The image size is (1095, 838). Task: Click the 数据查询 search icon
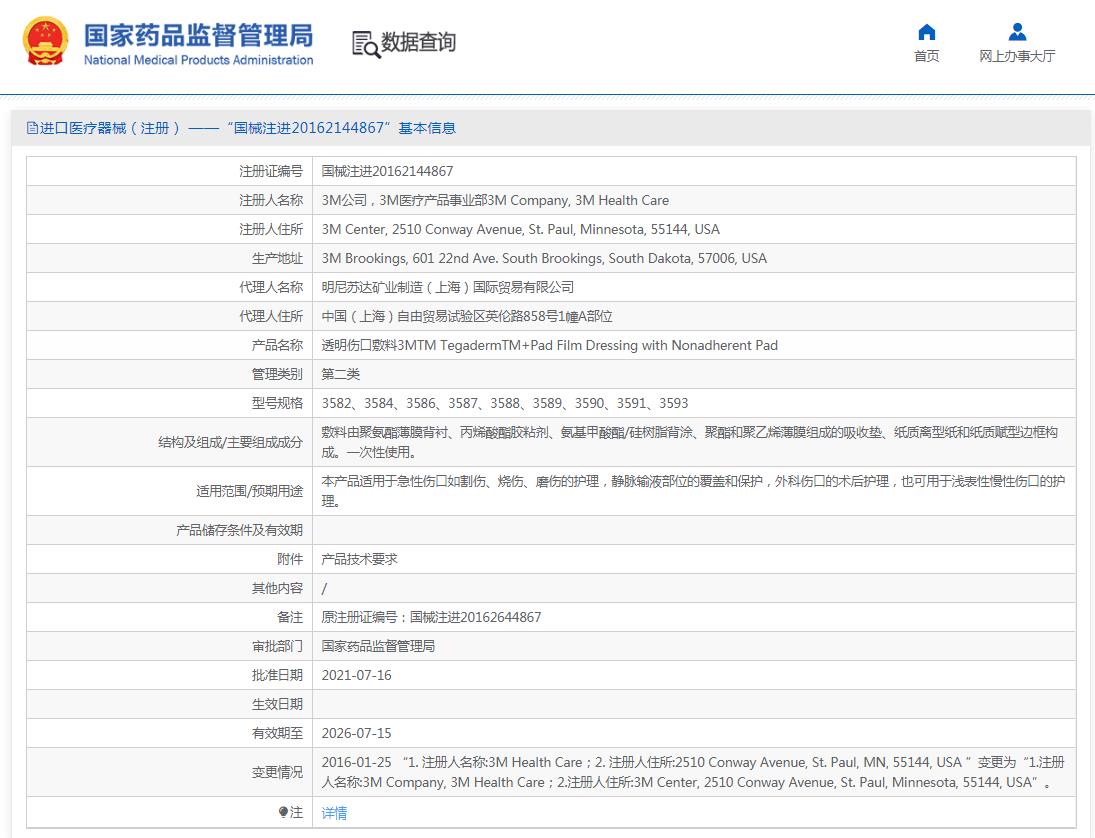click(x=365, y=44)
